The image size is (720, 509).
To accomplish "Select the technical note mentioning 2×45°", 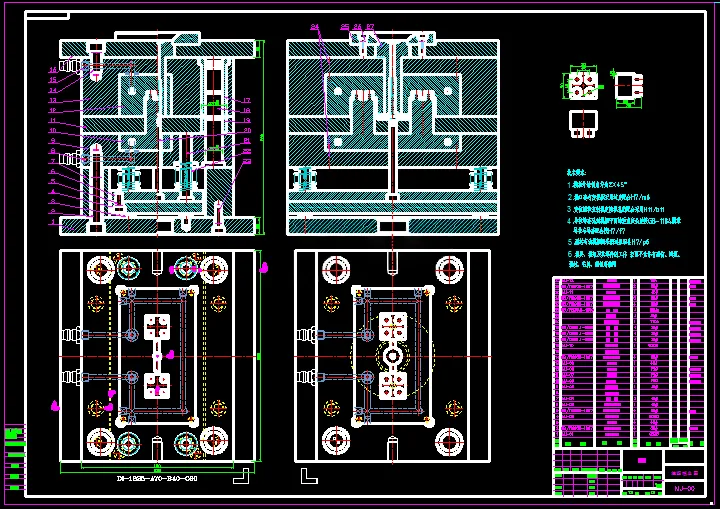I will pyautogui.click(x=597, y=185).
